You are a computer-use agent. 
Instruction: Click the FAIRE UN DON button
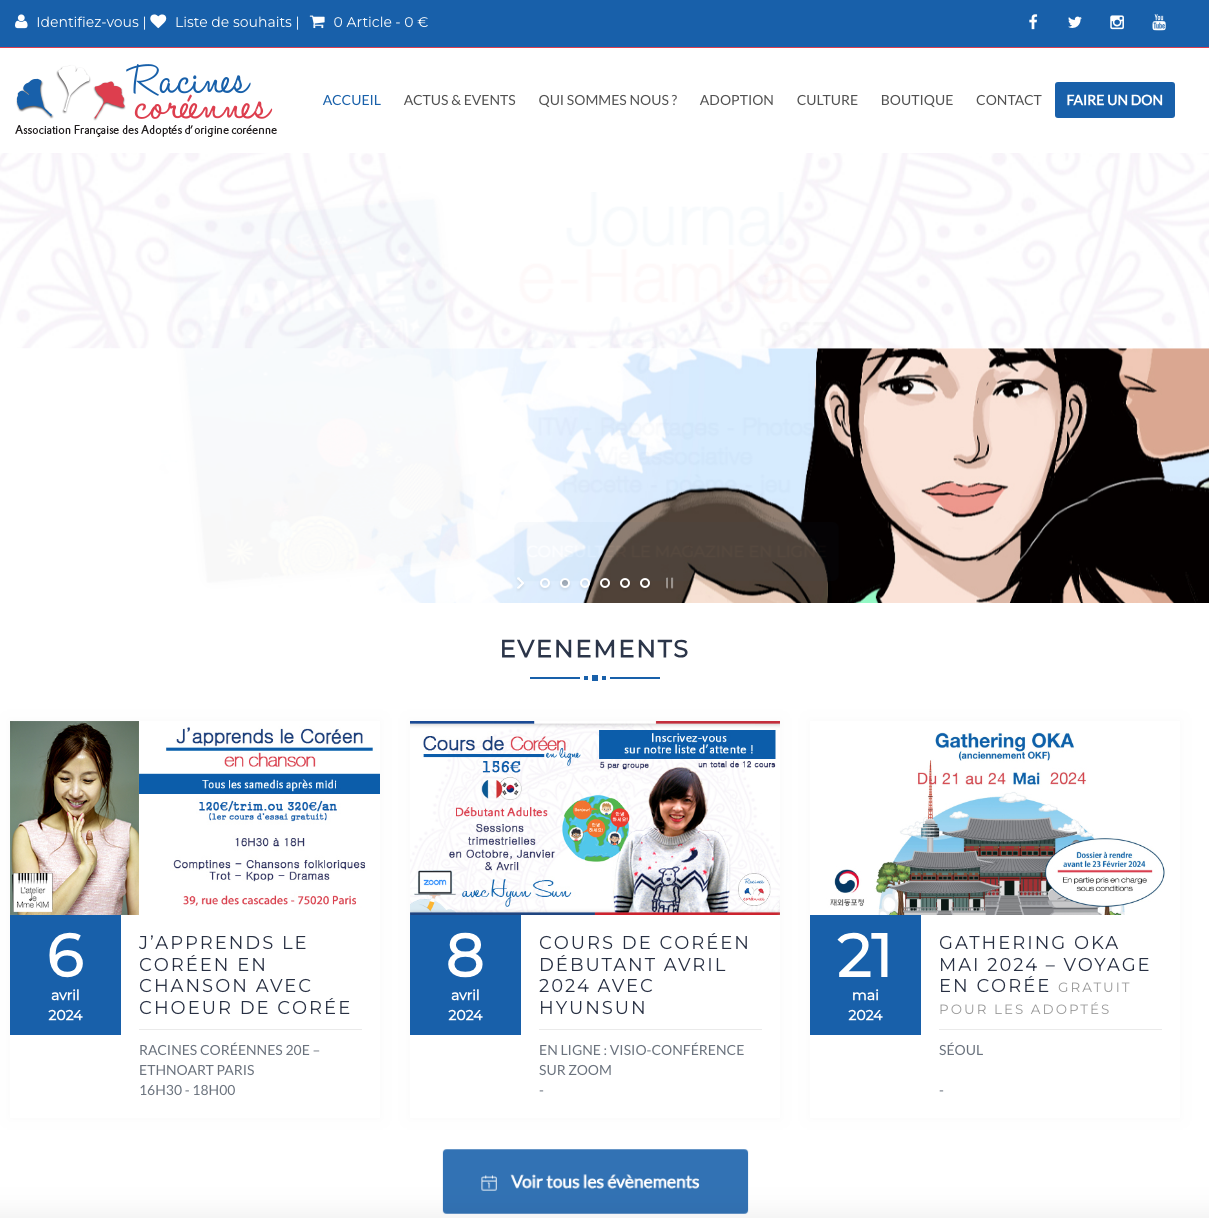click(1115, 100)
